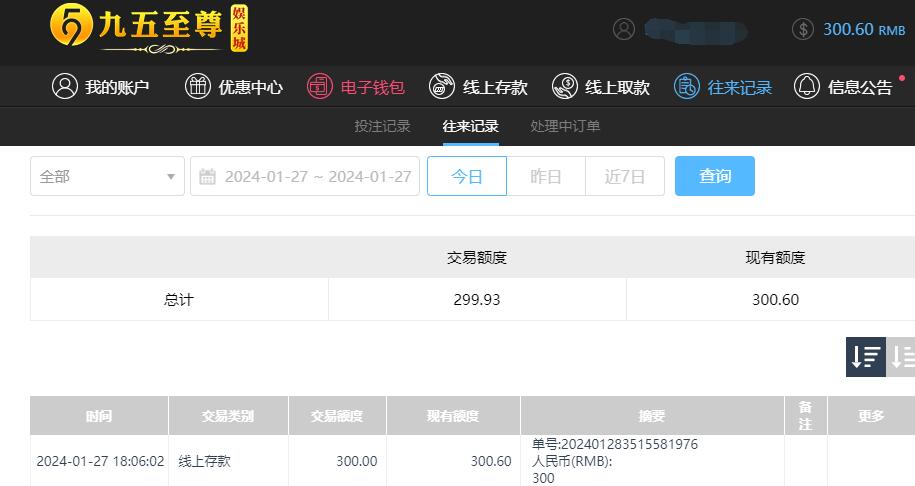
Task: Switch to ascending sort order
Action: (900, 356)
